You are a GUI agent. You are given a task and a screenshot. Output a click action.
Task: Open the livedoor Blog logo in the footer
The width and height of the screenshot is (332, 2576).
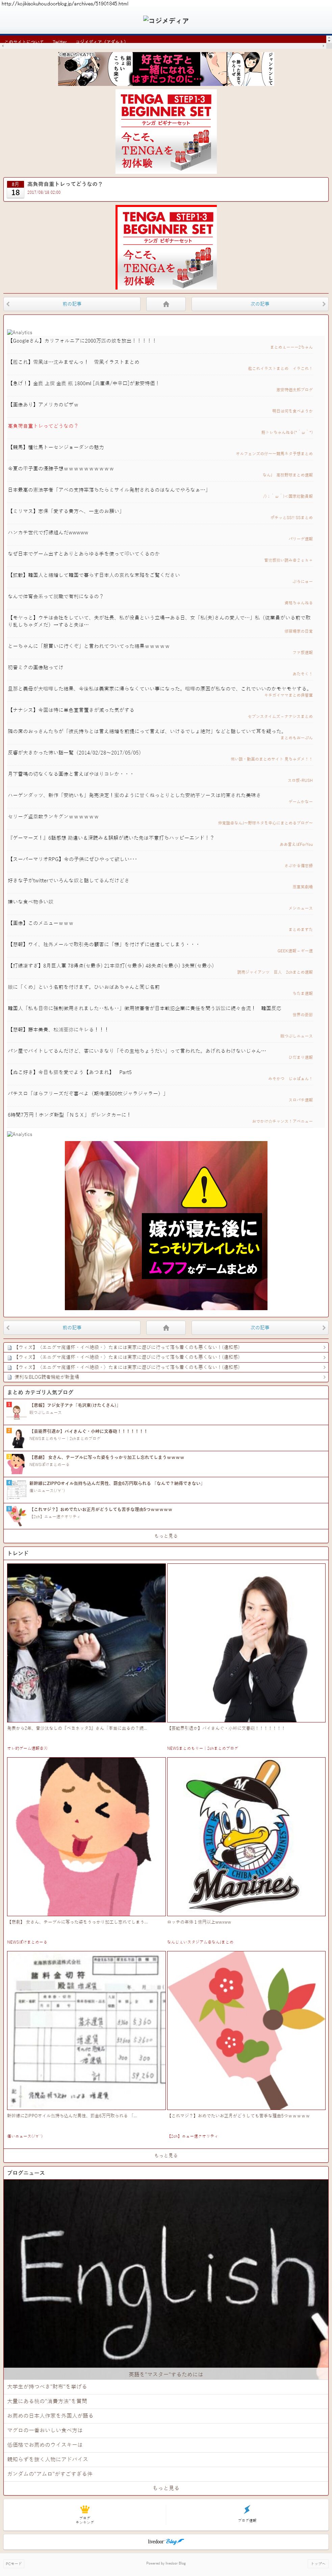pyautogui.click(x=166, y=2541)
